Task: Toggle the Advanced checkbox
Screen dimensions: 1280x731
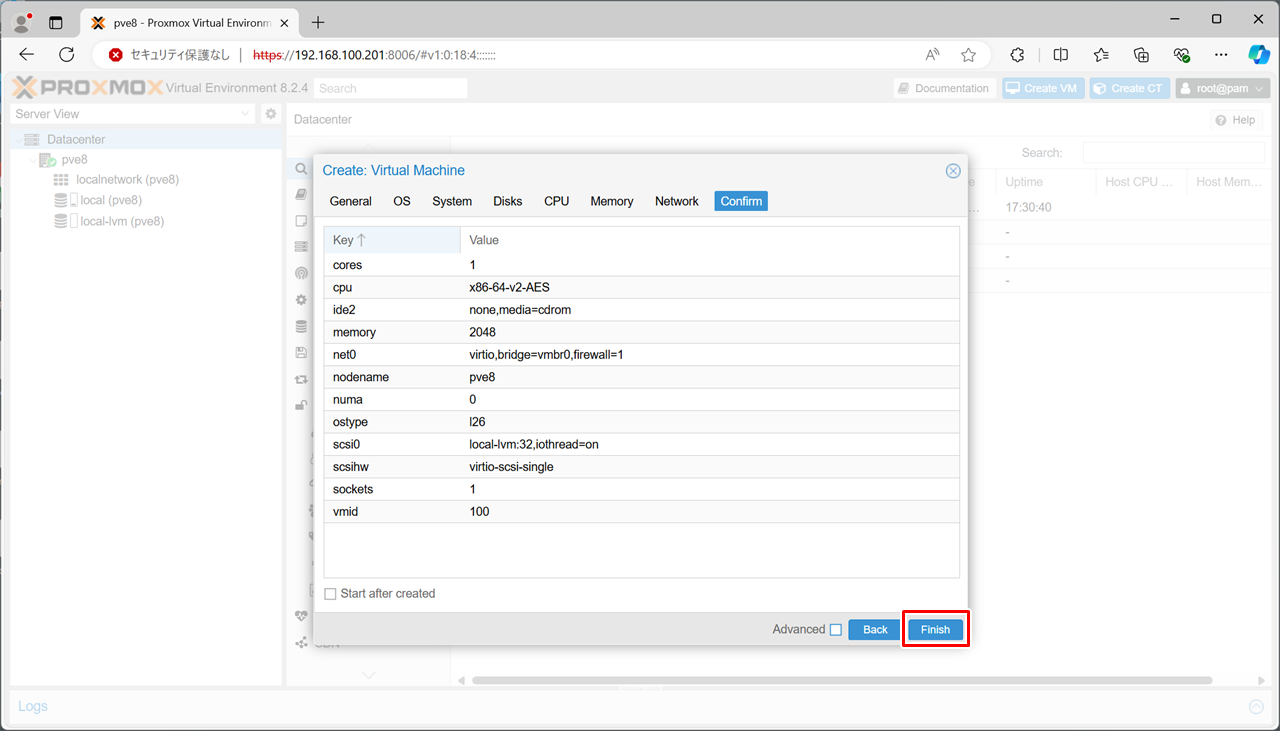Action: point(836,630)
